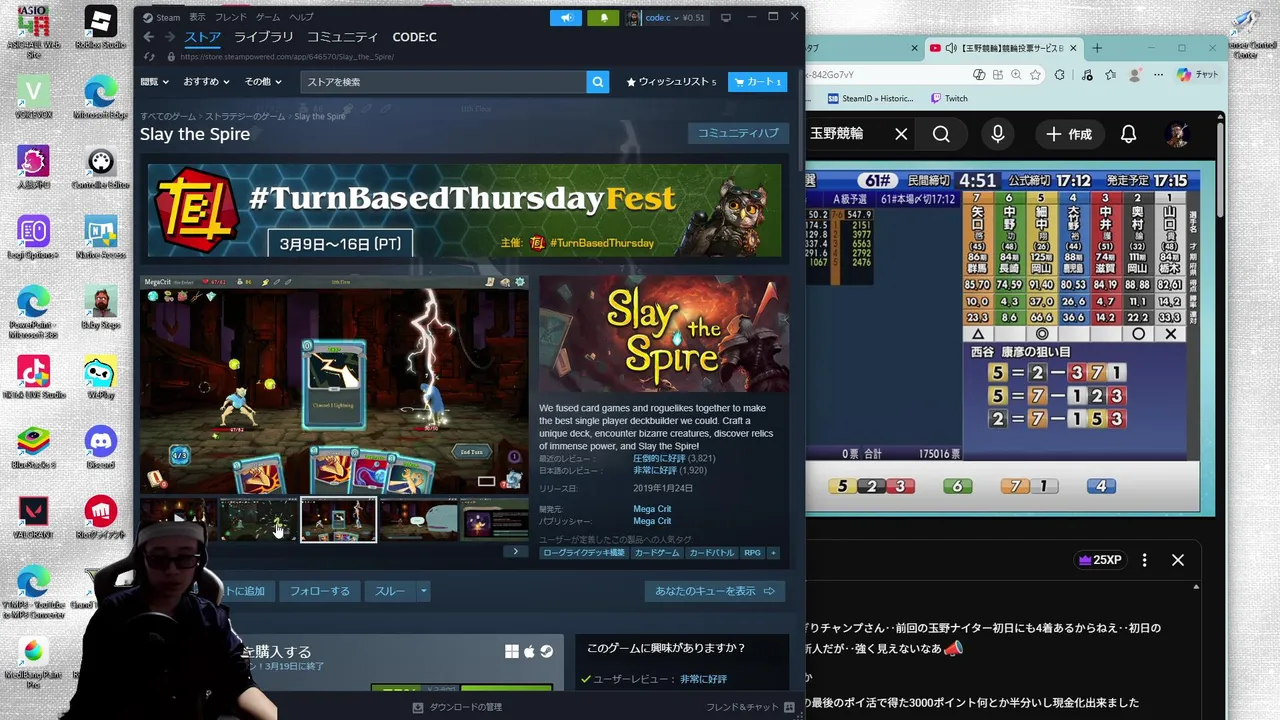This screenshot has width=1280, height=720.
Task: Open Edge settings and more menu
Action: click(1159, 75)
